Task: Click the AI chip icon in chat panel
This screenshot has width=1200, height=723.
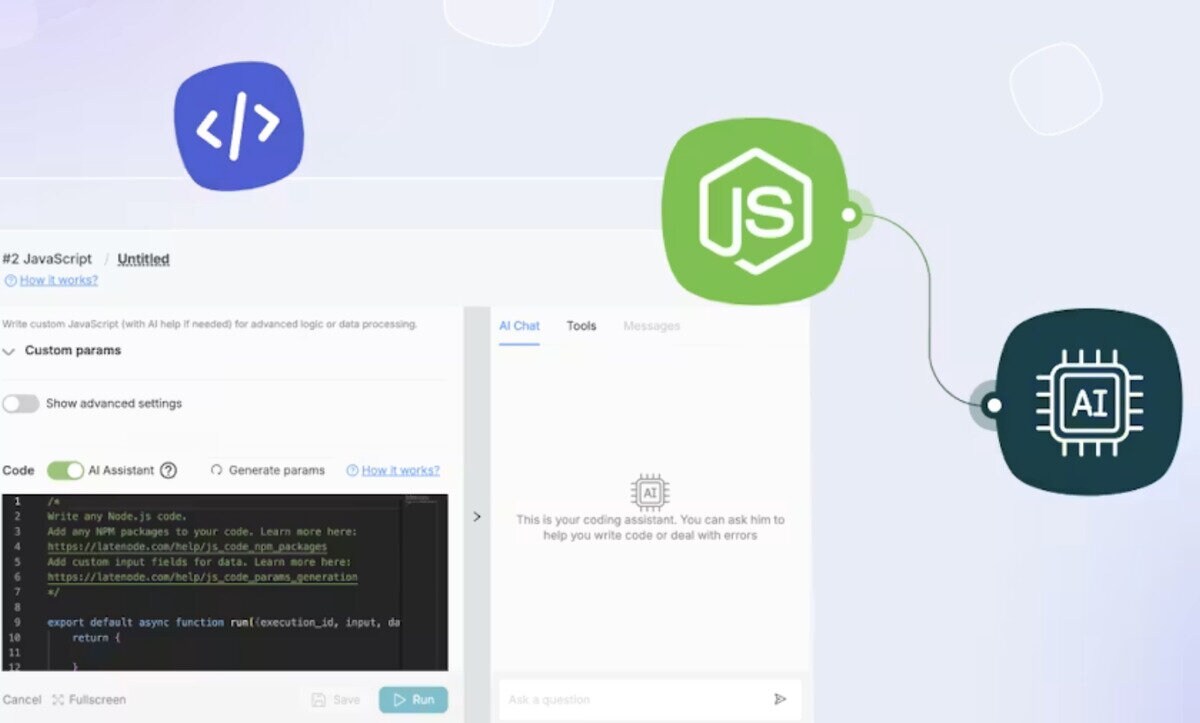Action: [x=650, y=492]
